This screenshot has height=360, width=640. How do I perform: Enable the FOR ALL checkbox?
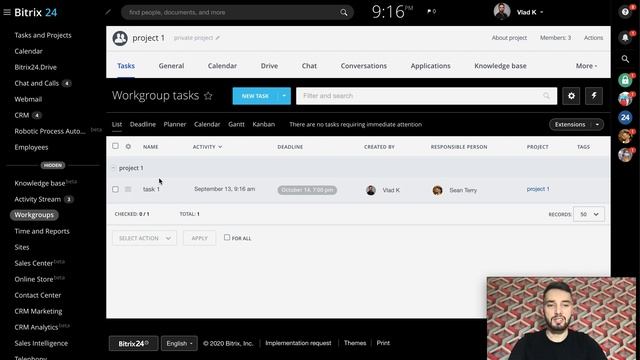tap(227, 238)
